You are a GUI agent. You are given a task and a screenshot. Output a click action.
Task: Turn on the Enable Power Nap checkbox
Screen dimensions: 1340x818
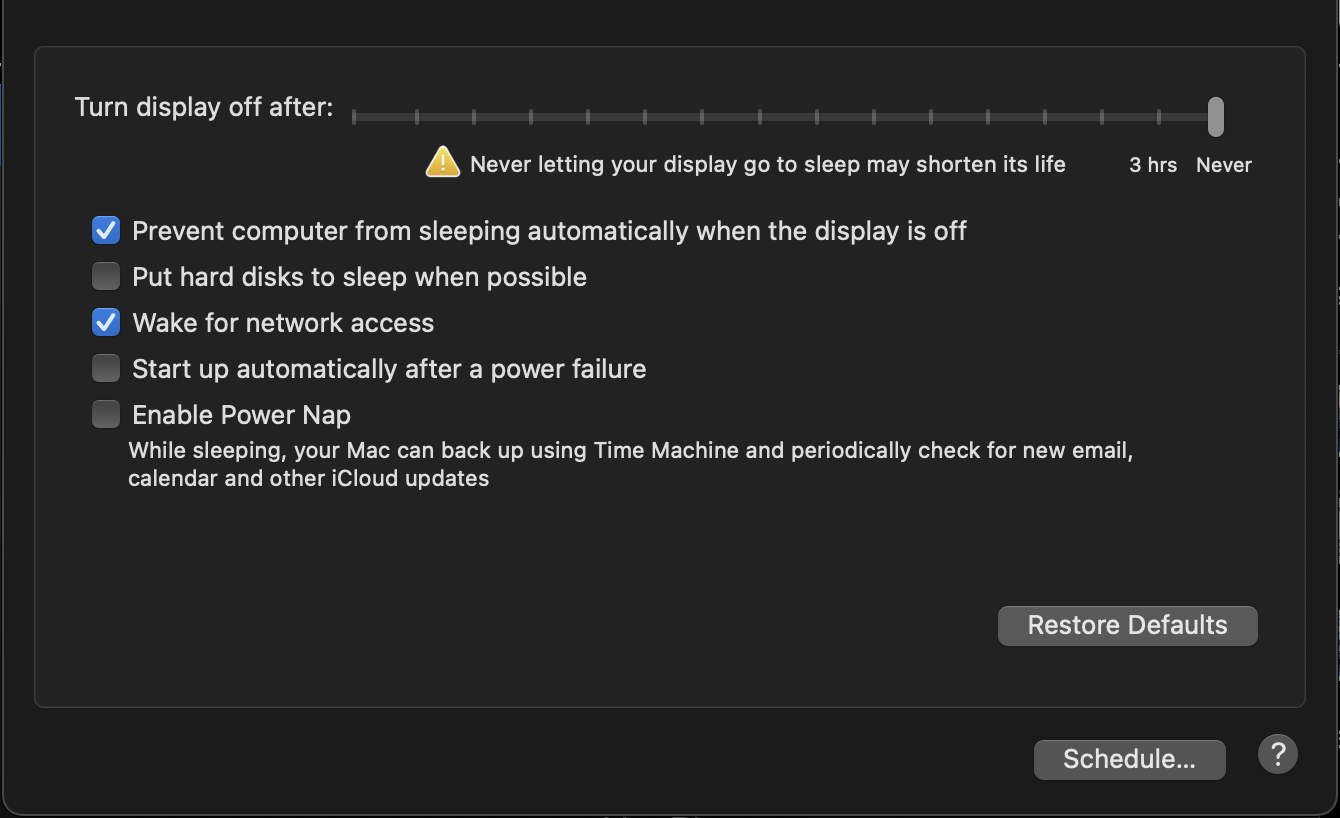(106, 415)
